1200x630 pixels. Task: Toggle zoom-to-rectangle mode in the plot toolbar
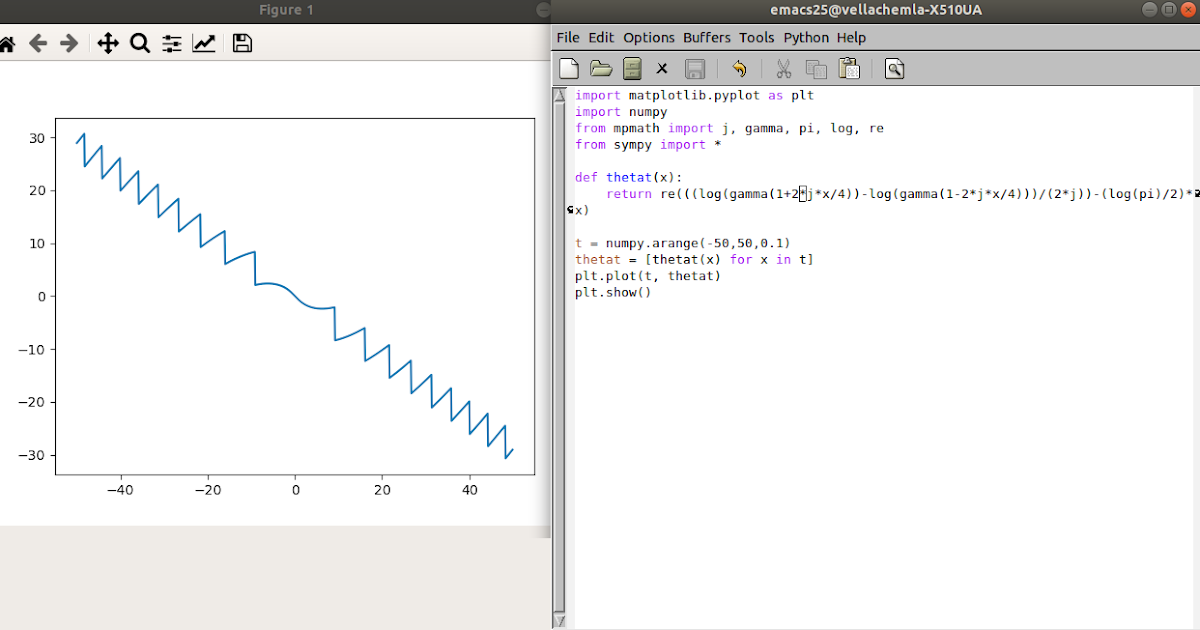pos(139,43)
